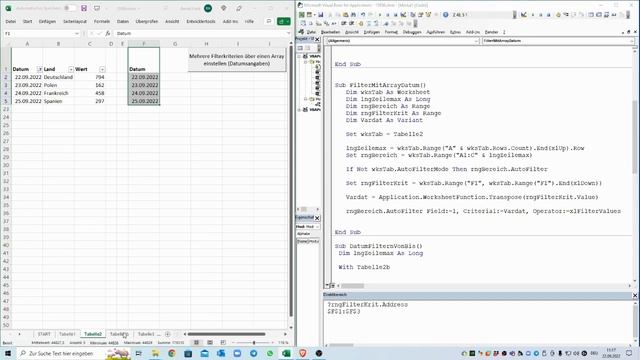Screen dimensions: 640x360
Task: Open the Fenster menu in VBA editor
Action: click(x=491, y=32)
